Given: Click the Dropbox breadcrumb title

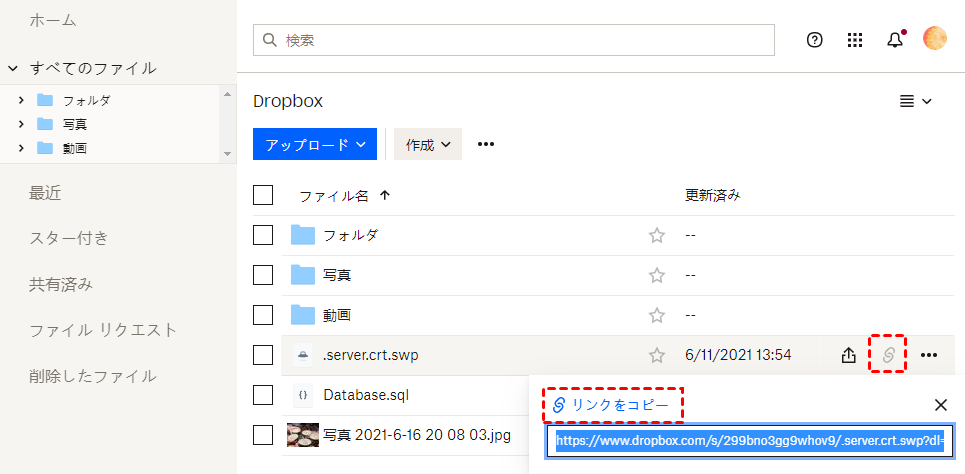Looking at the screenshot, I should [288, 102].
